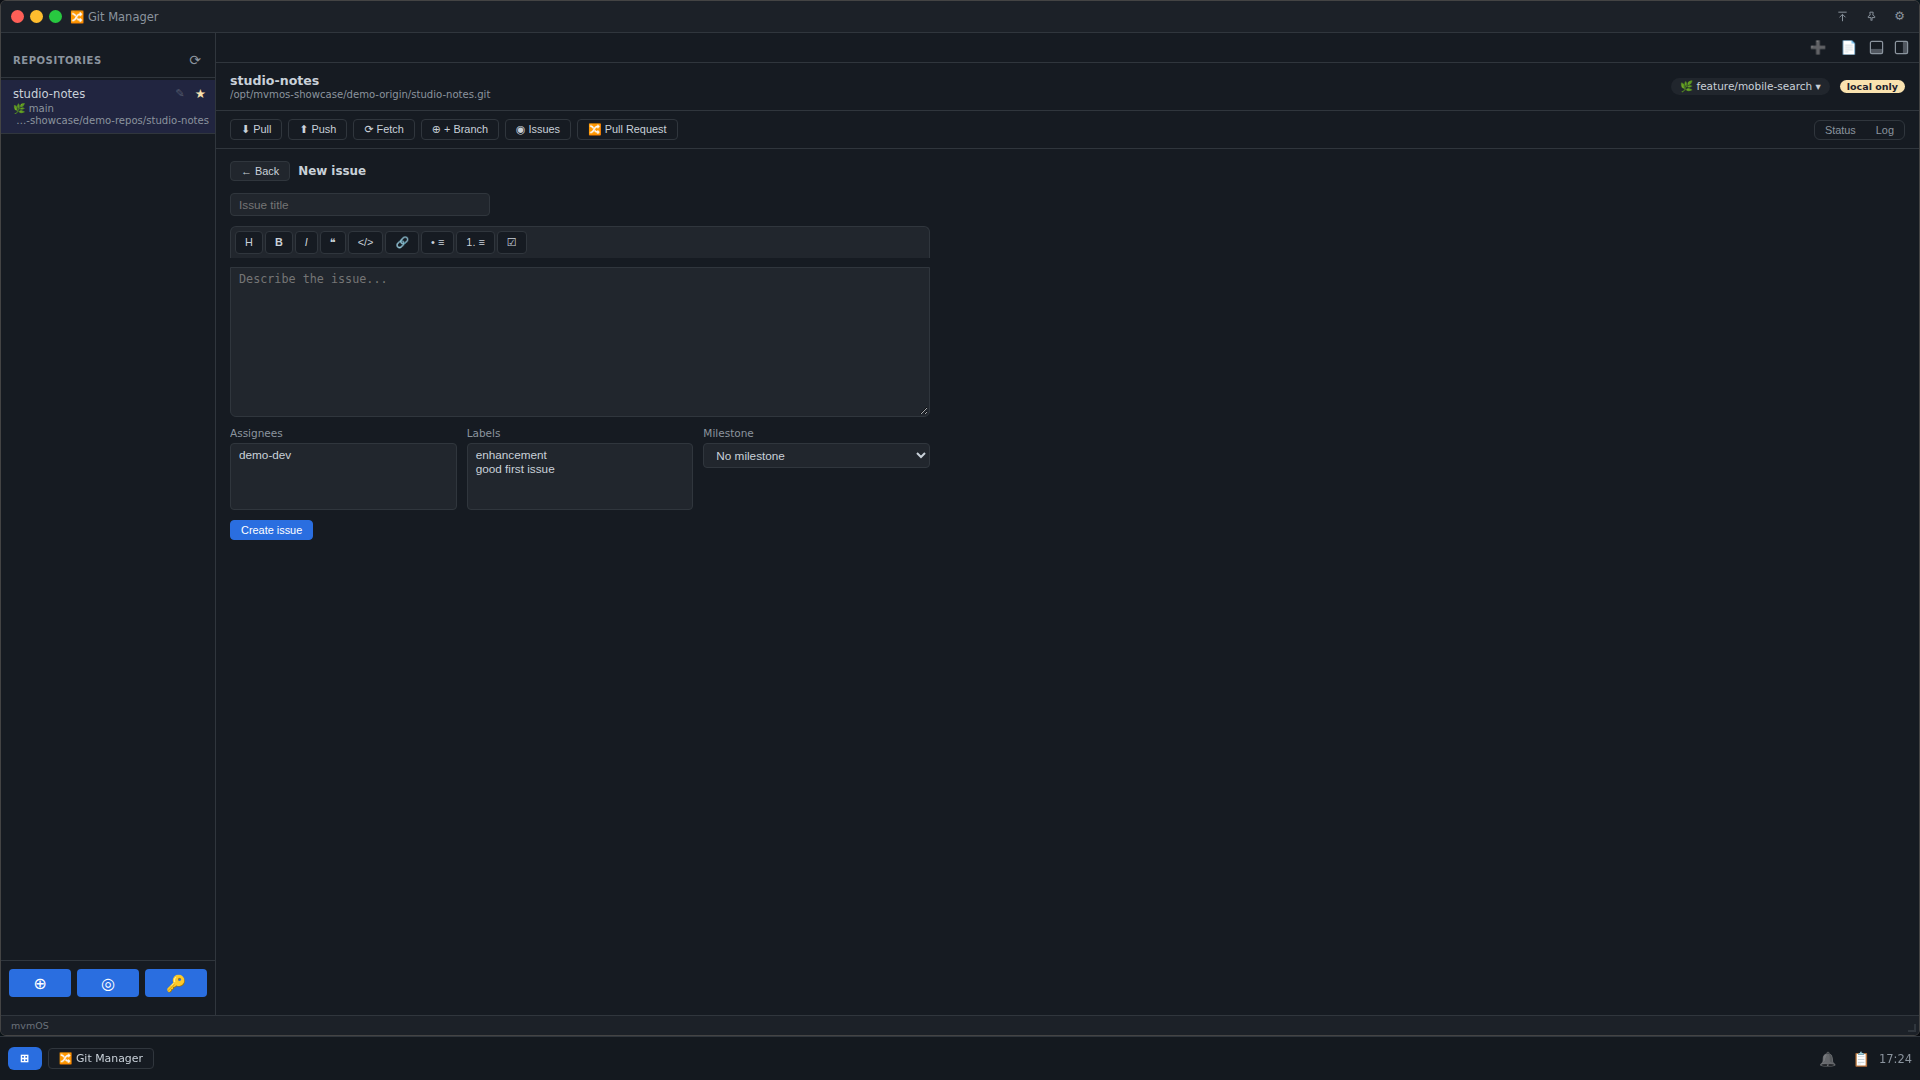Viewport: 1920px width, 1080px height.
Task: Select the studio-notes repository entry
Action: [108, 106]
